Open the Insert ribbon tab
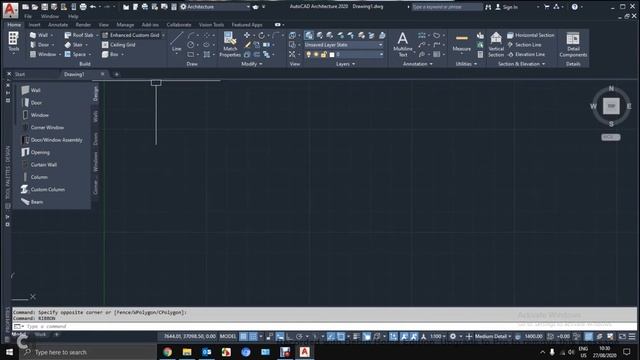This screenshot has width=640, height=360. [x=34, y=25]
